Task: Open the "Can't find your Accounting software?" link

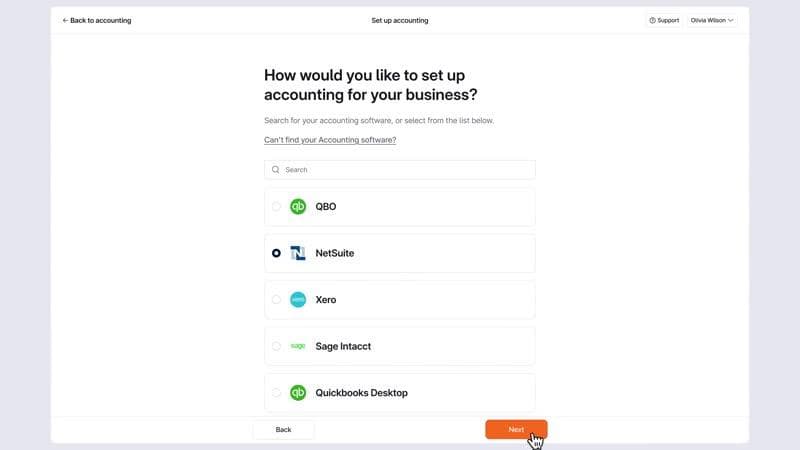Action: [330, 140]
